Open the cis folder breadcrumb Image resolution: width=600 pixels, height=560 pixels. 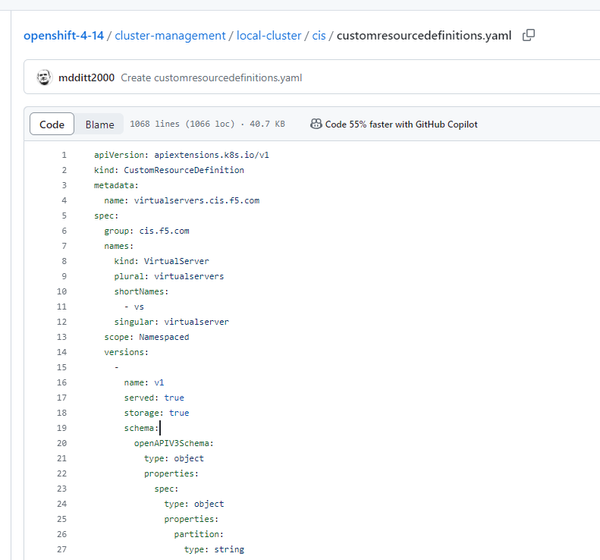coord(319,36)
